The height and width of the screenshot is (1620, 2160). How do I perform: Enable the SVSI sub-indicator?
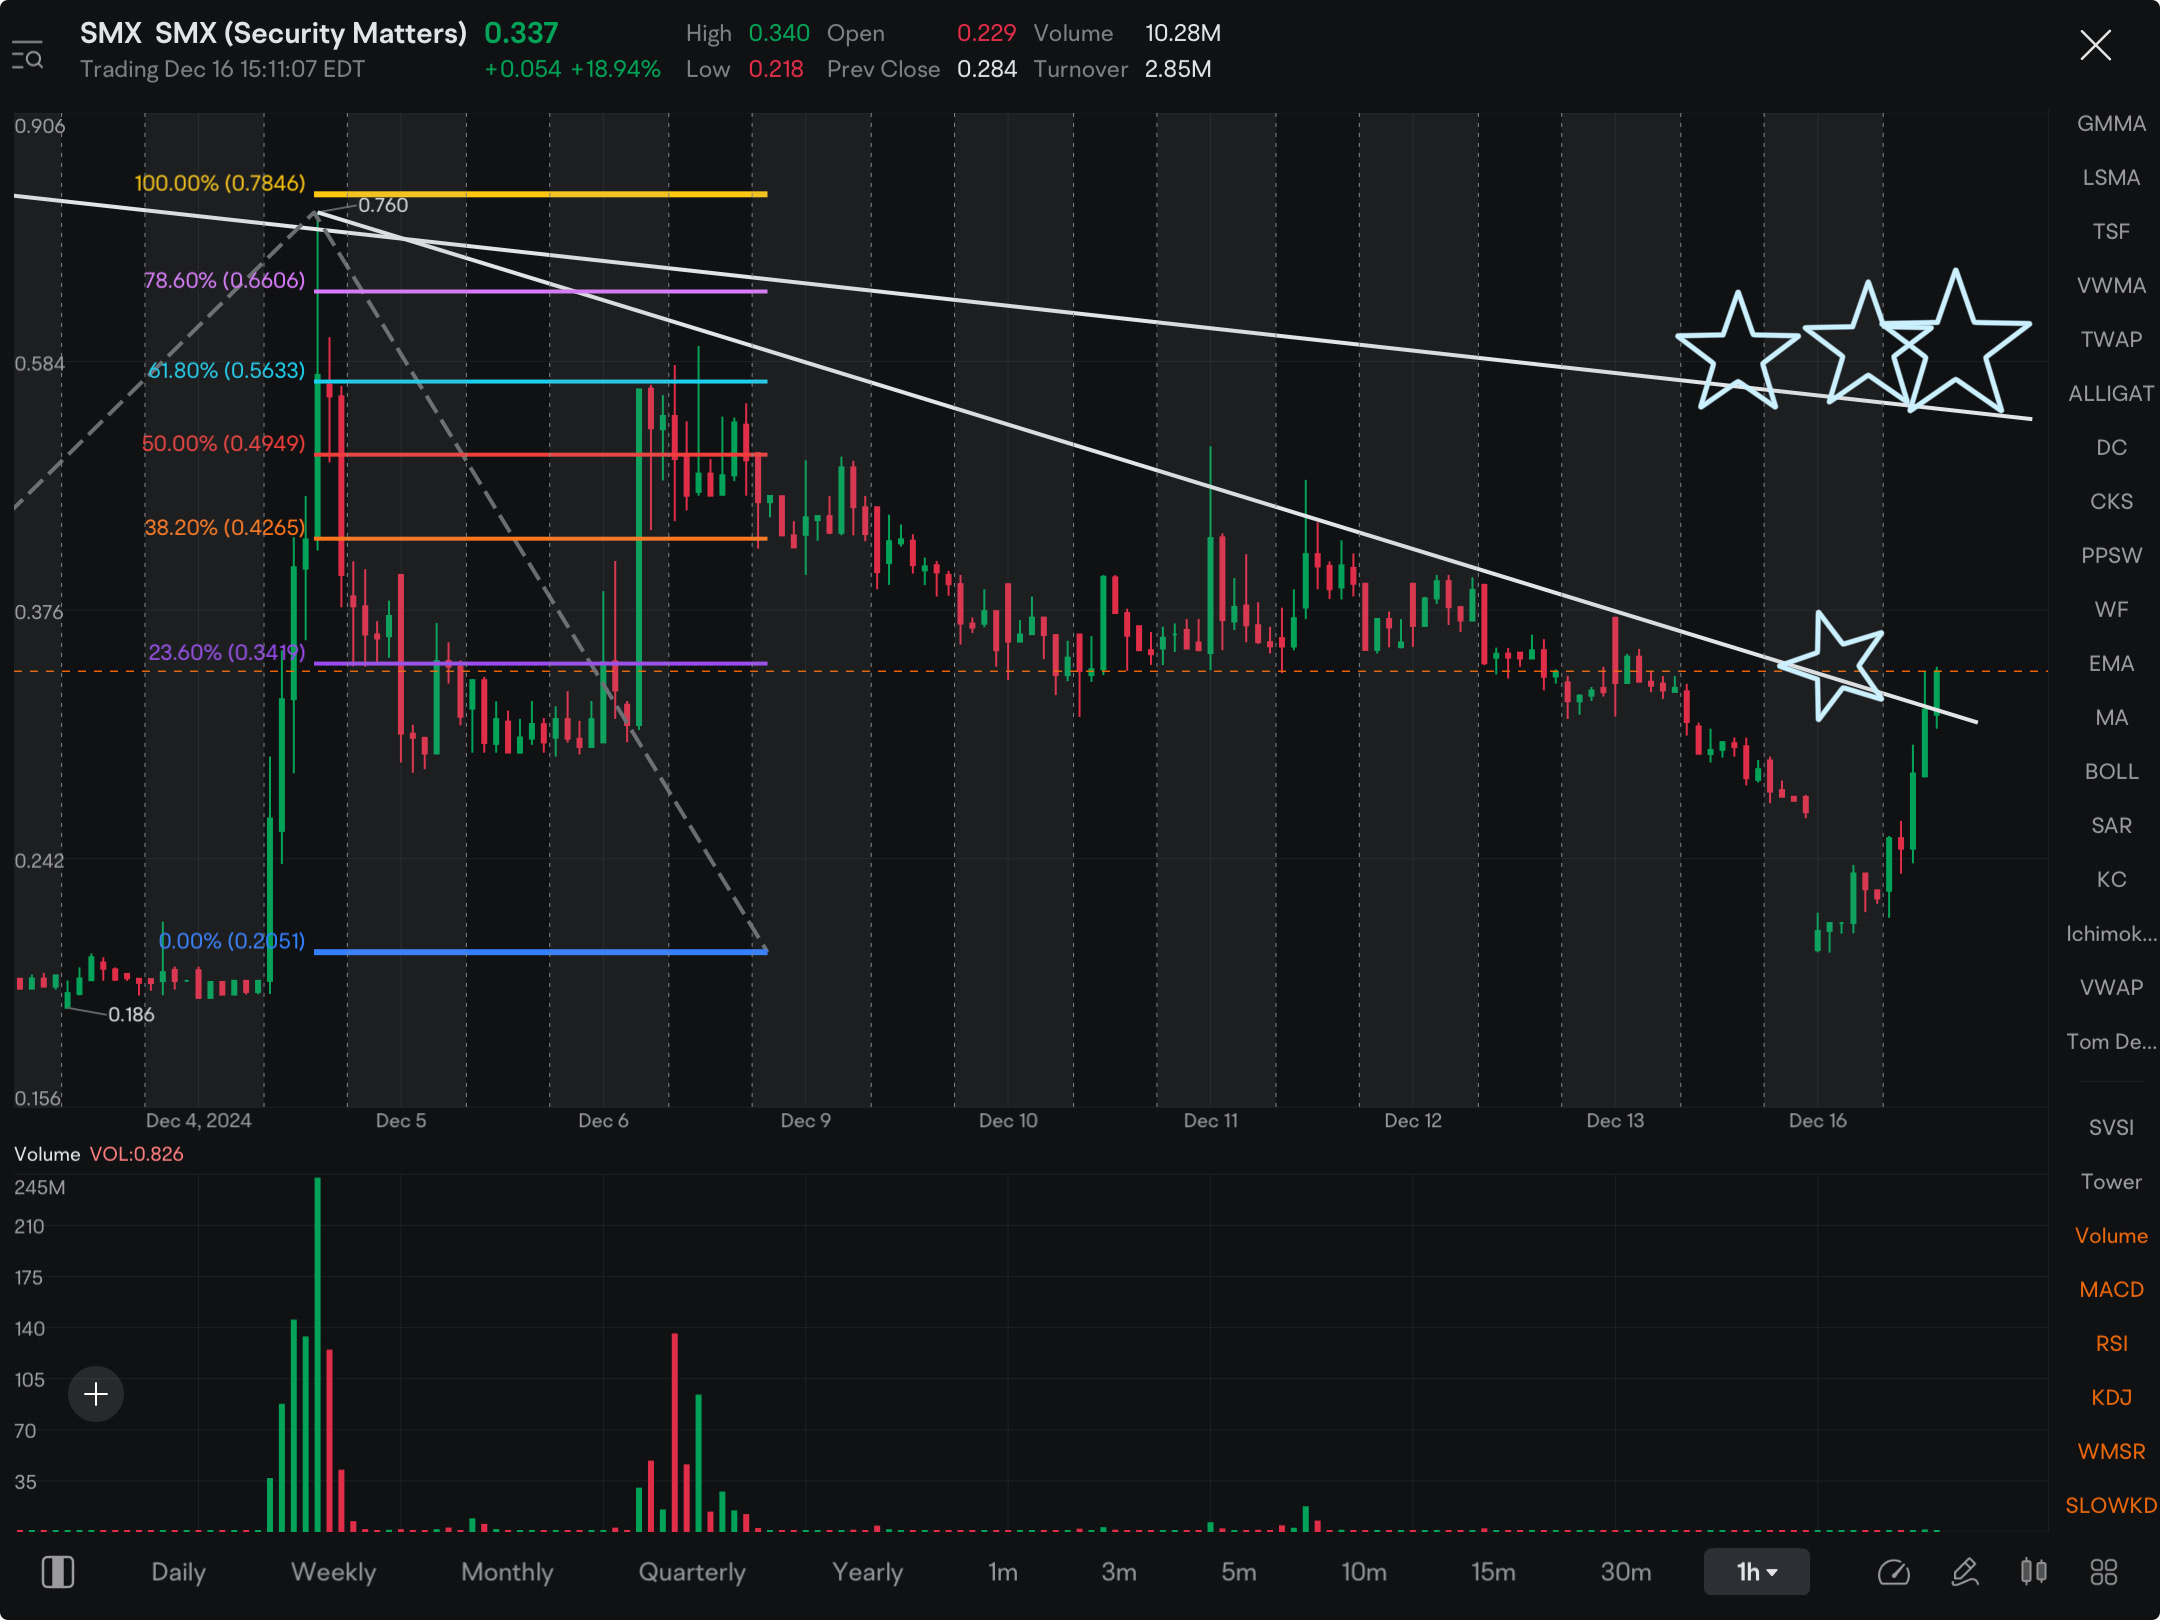click(2111, 1128)
